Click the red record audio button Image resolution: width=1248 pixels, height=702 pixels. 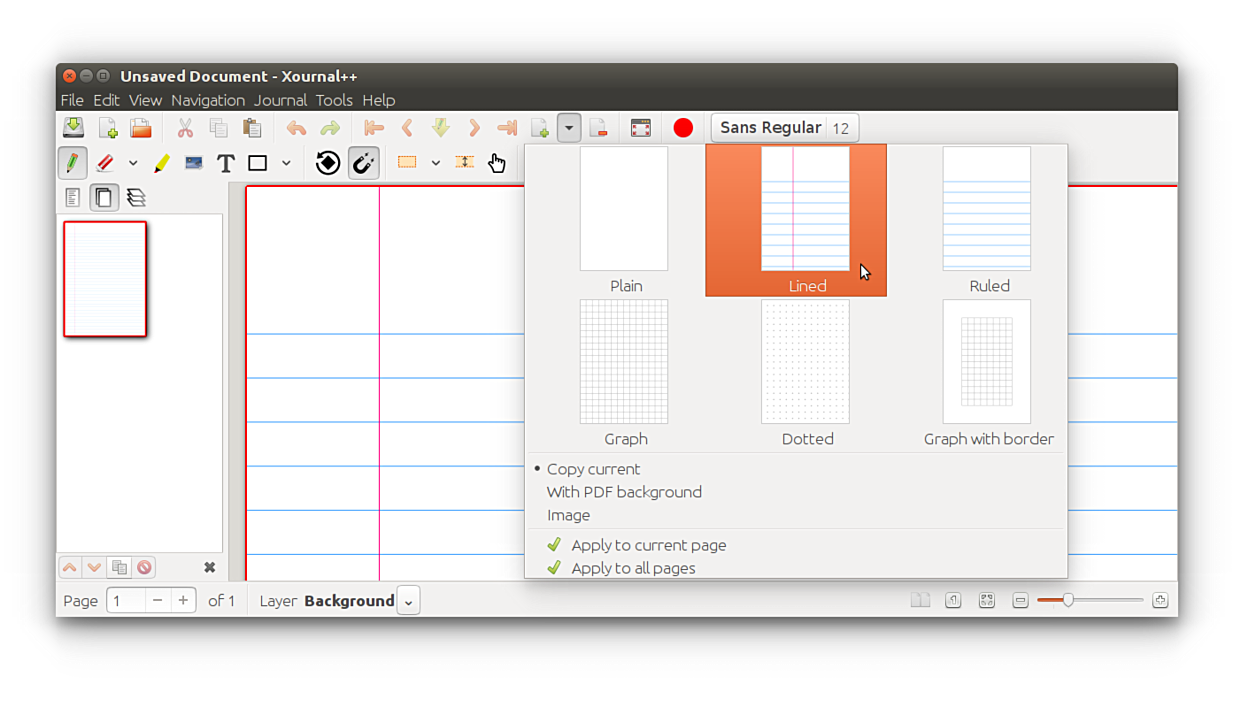[x=683, y=128]
